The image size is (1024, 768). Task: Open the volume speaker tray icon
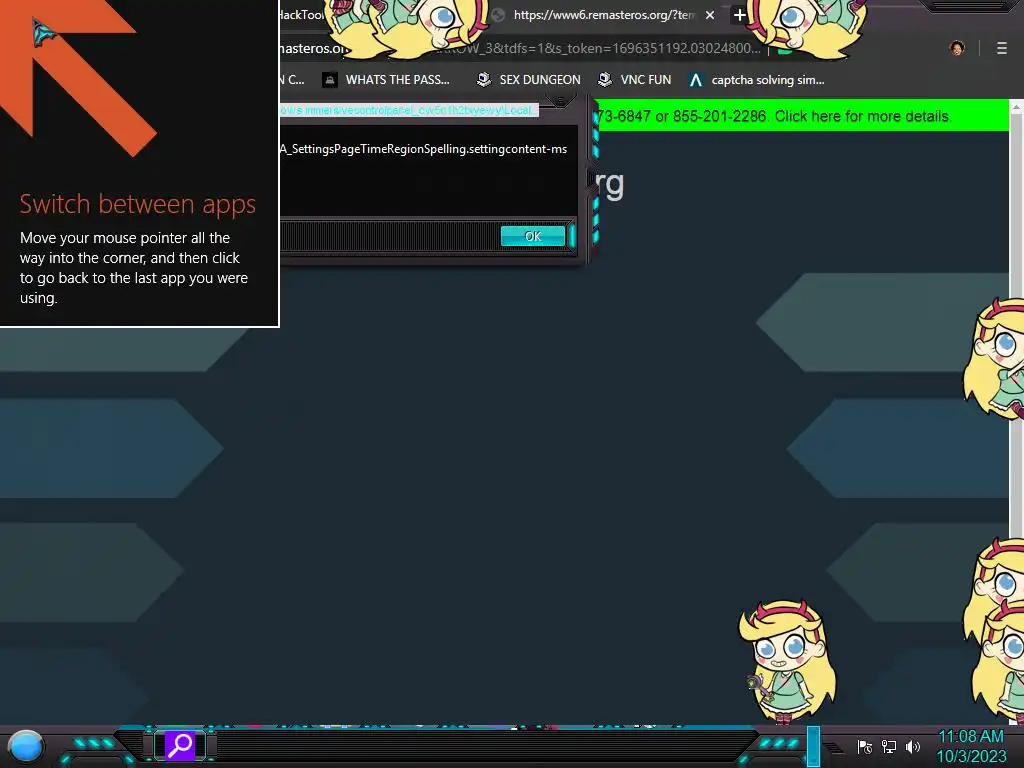pos(912,746)
